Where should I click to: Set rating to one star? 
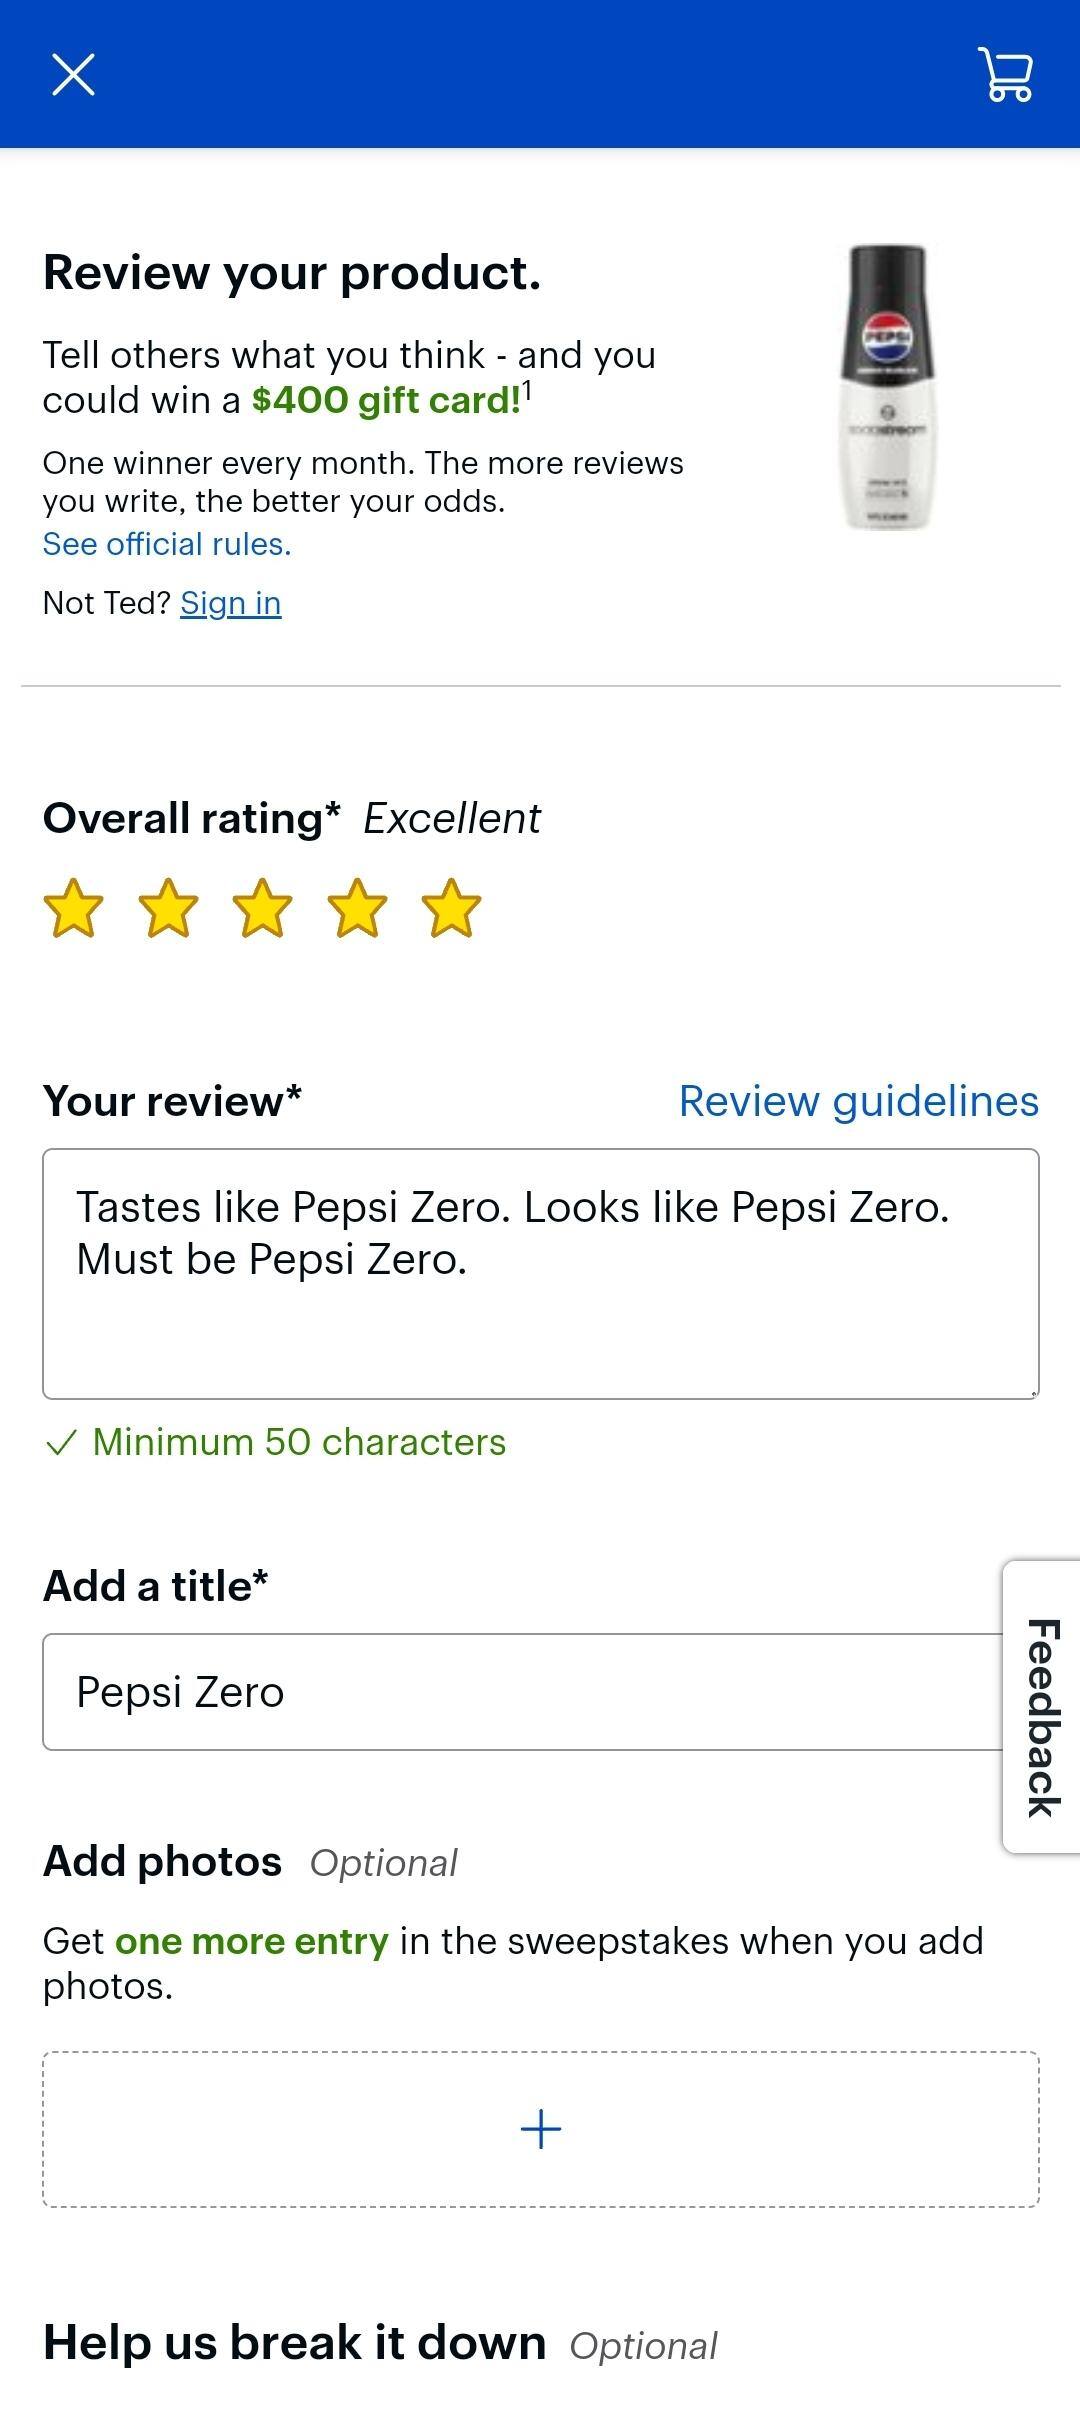pos(74,908)
